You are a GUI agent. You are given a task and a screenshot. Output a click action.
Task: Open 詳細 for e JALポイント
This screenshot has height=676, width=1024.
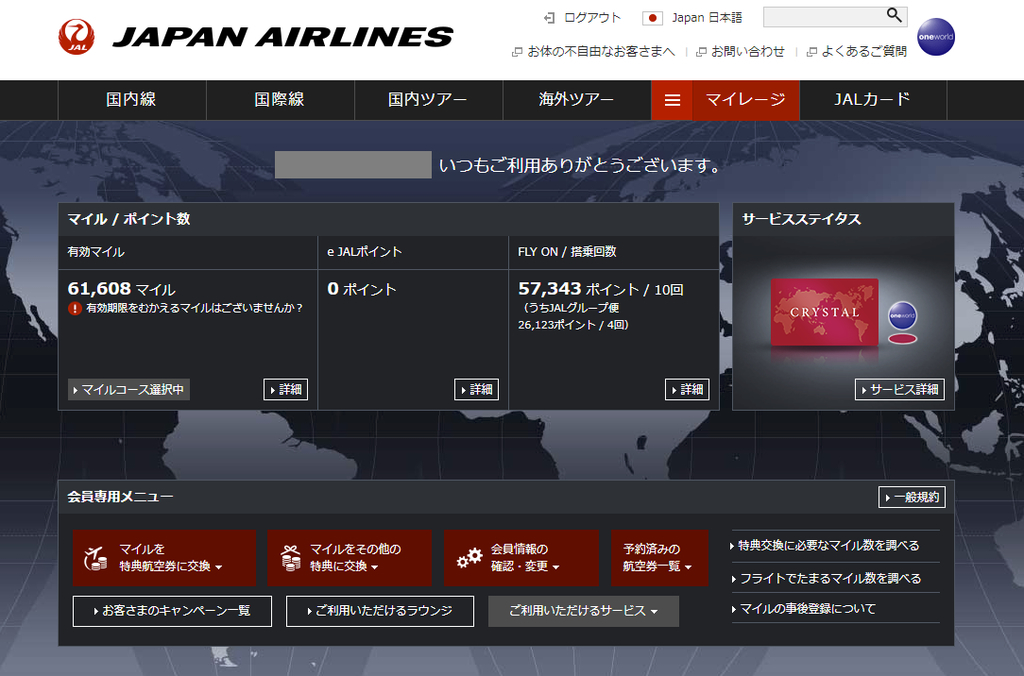coord(477,390)
